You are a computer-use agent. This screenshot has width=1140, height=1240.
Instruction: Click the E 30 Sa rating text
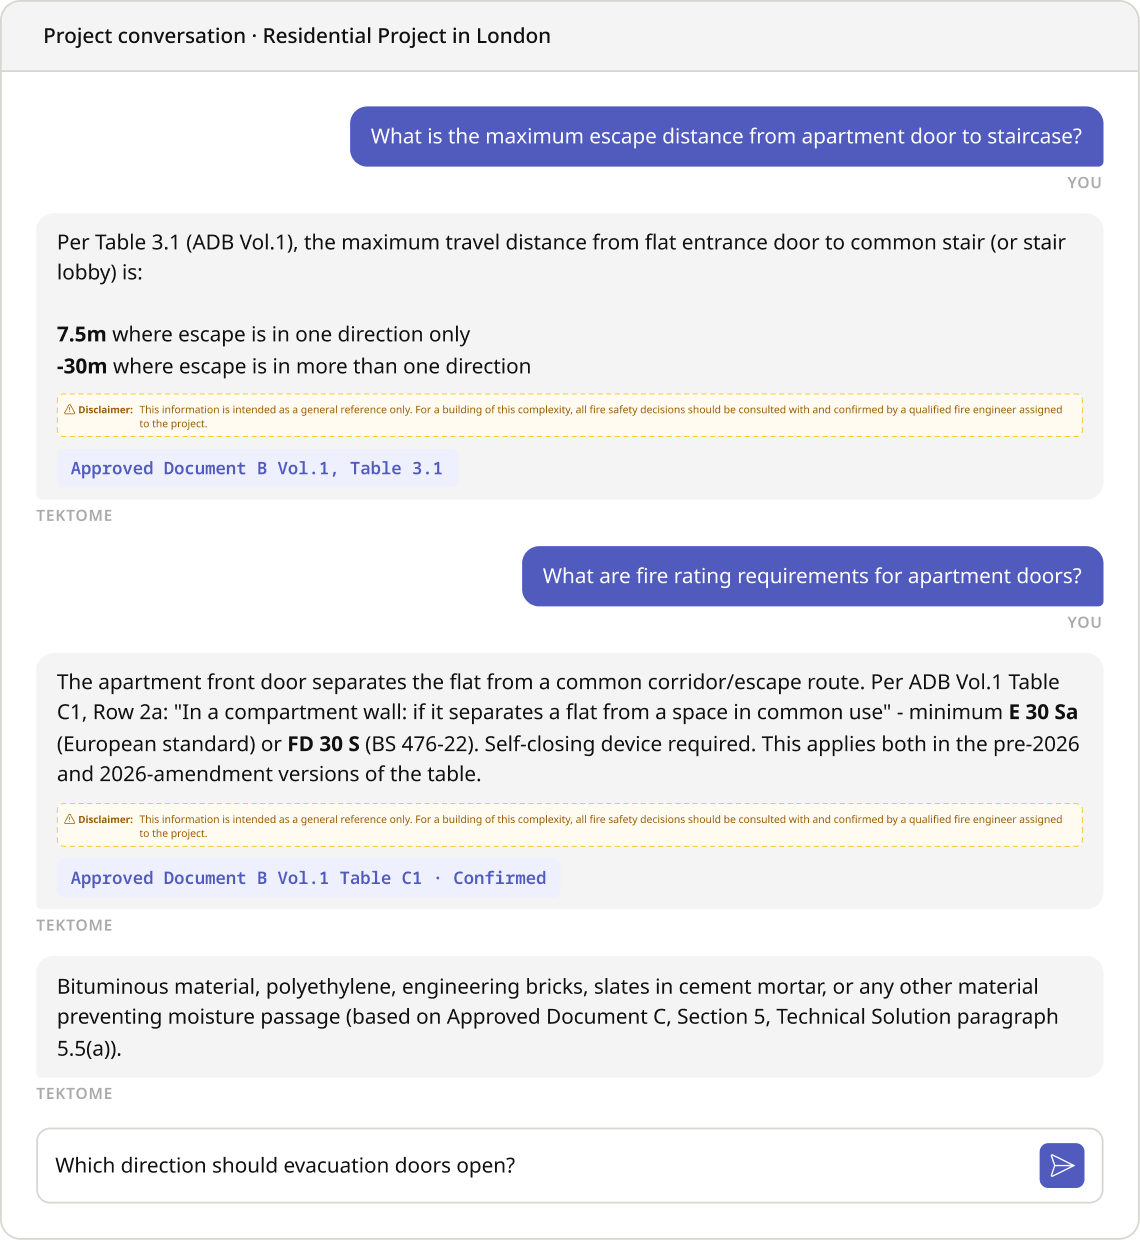tap(1043, 712)
